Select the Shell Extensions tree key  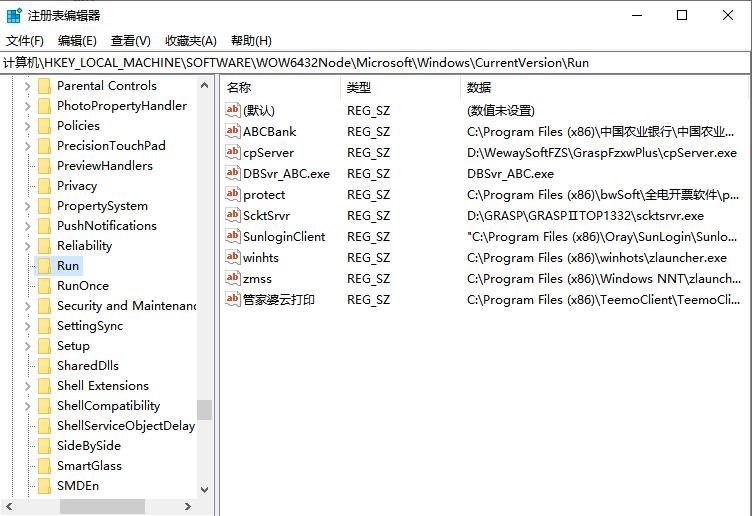(103, 386)
